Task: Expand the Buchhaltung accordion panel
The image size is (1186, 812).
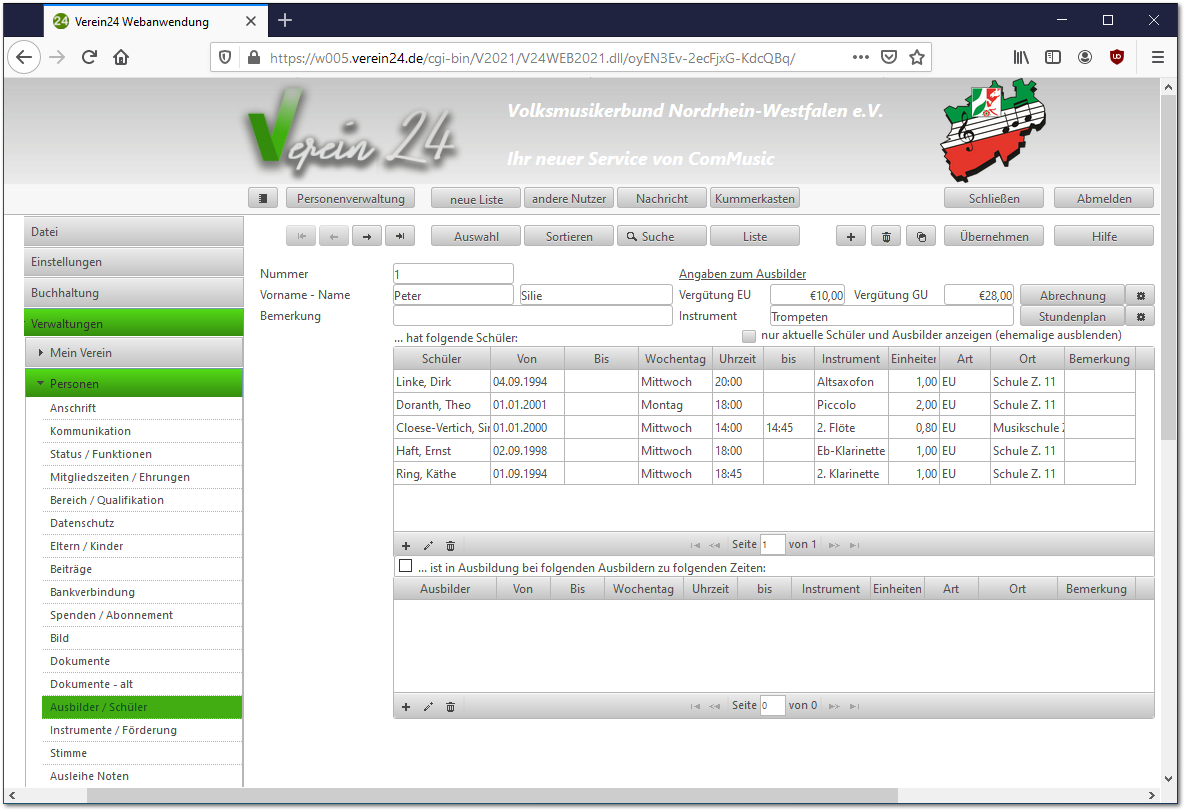Action: (x=134, y=293)
